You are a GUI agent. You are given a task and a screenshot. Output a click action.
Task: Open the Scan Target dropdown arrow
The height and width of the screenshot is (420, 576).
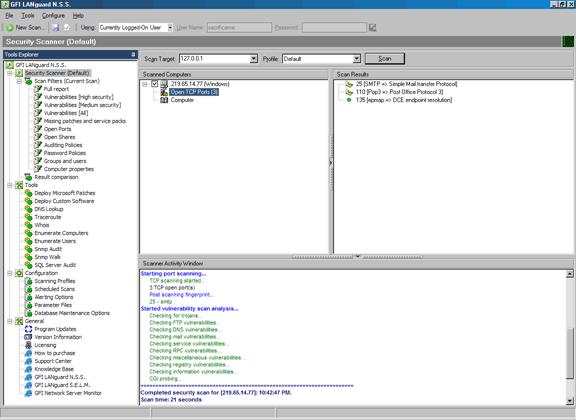[x=253, y=59]
